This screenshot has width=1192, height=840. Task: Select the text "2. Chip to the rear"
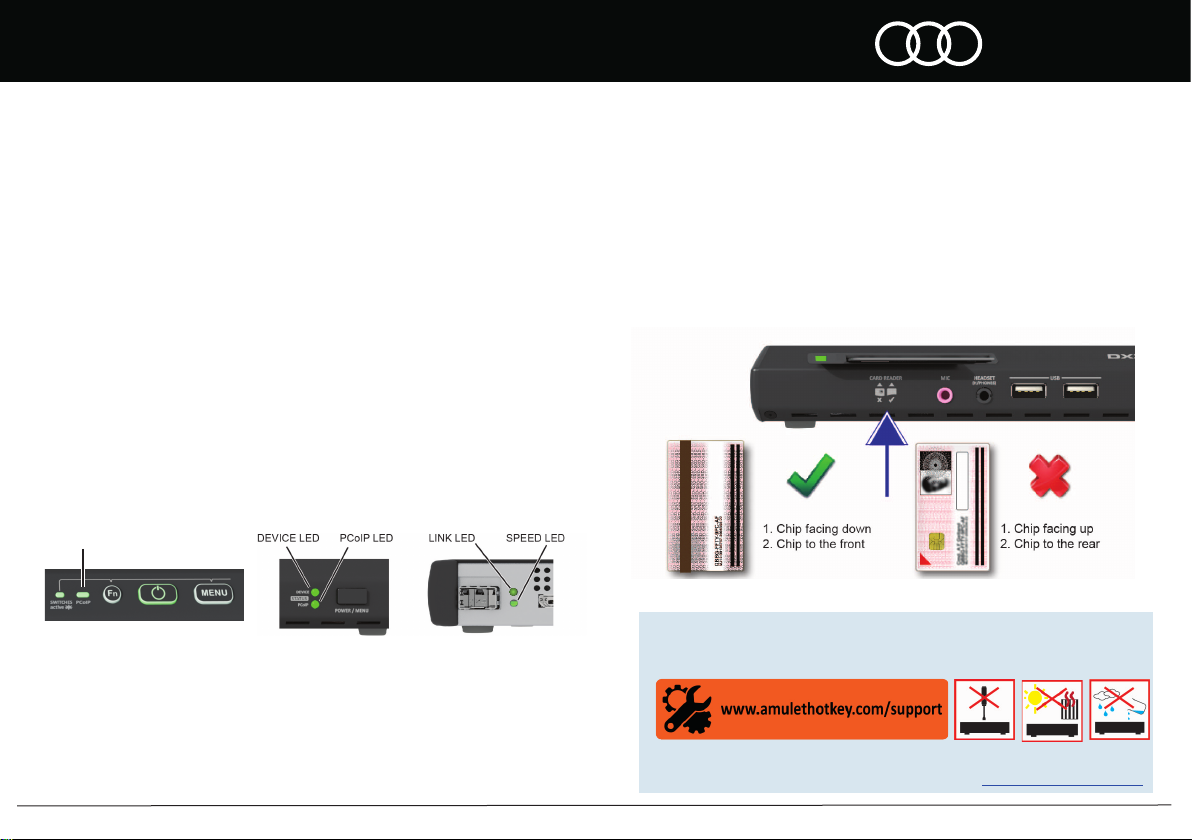(1050, 544)
